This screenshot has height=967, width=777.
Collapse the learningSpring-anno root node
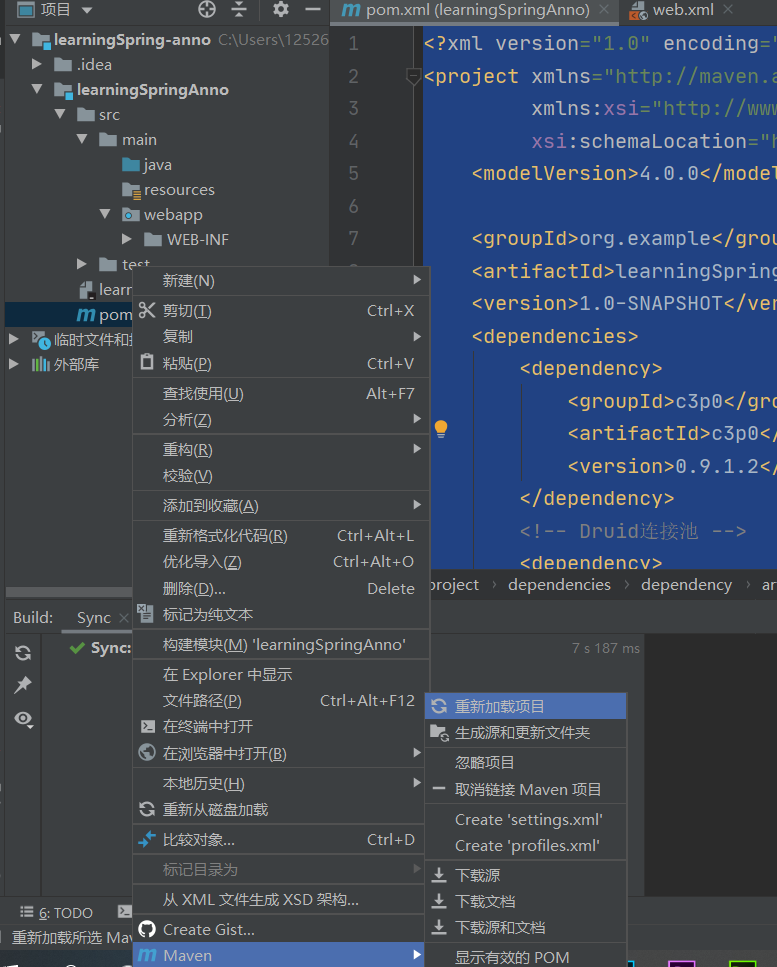coord(15,39)
